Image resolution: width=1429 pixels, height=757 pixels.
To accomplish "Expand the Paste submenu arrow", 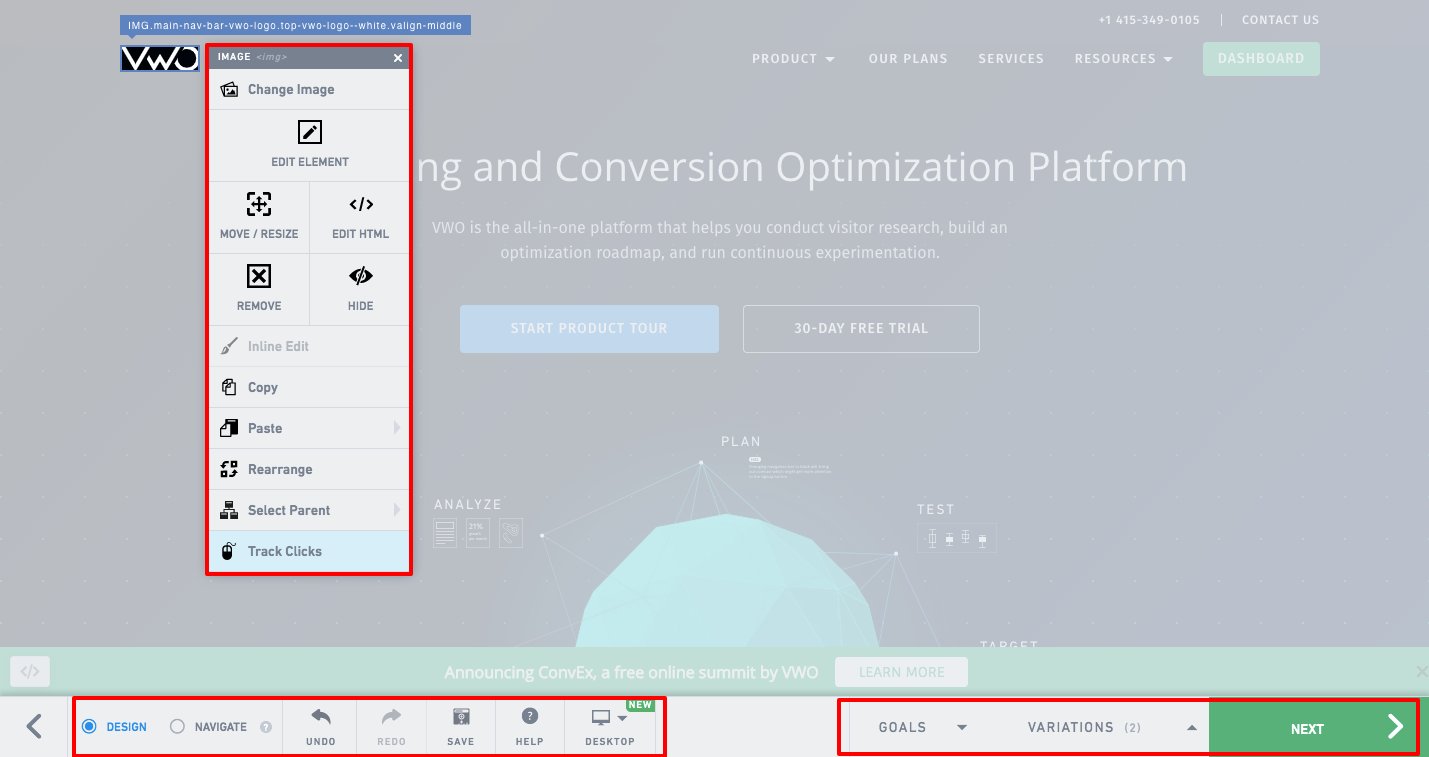I will [x=396, y=428].
